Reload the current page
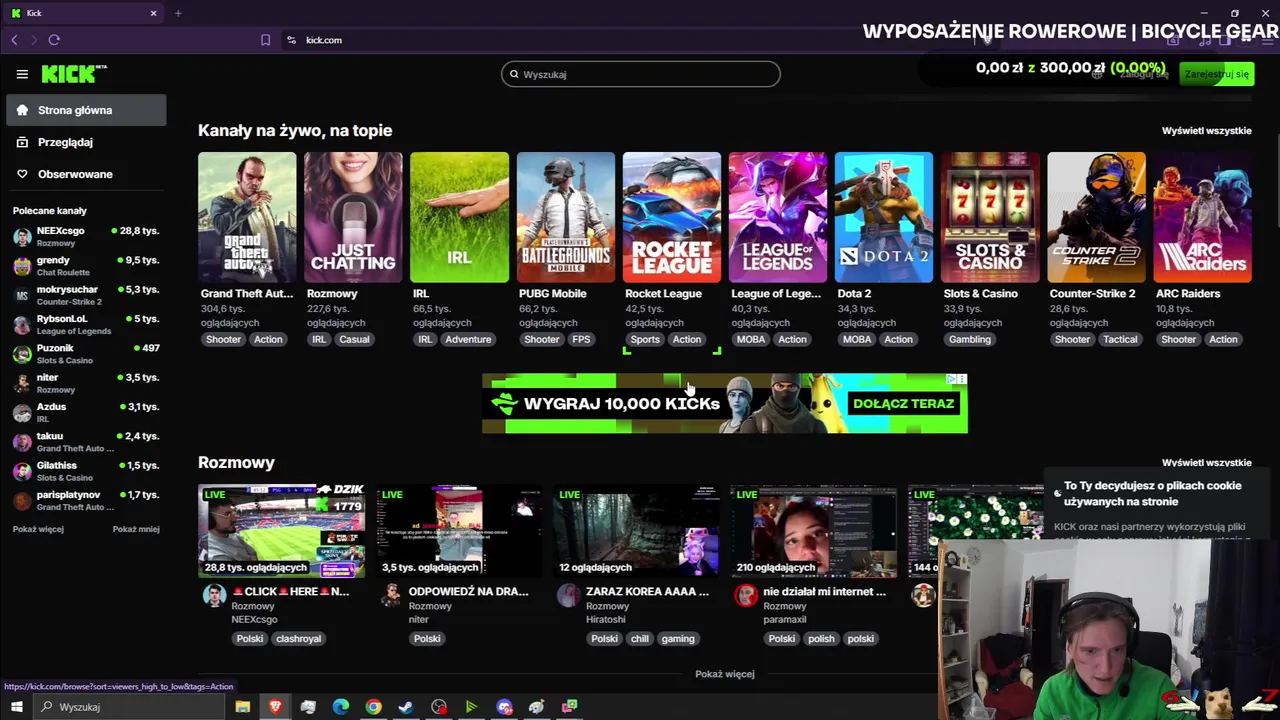The height and width of the screenshot is (720, 1280). pos(54,40)
